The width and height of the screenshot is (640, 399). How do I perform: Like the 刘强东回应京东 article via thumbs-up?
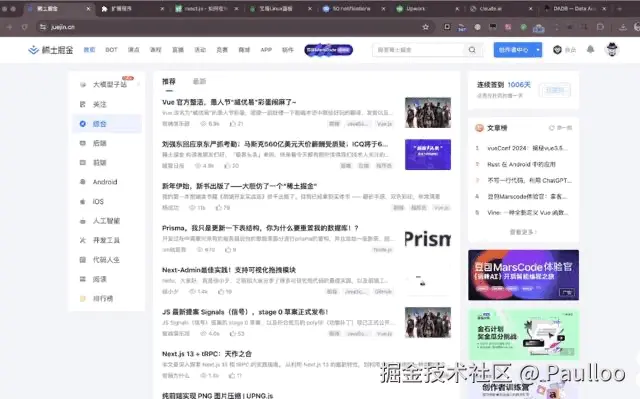point(227,166)
